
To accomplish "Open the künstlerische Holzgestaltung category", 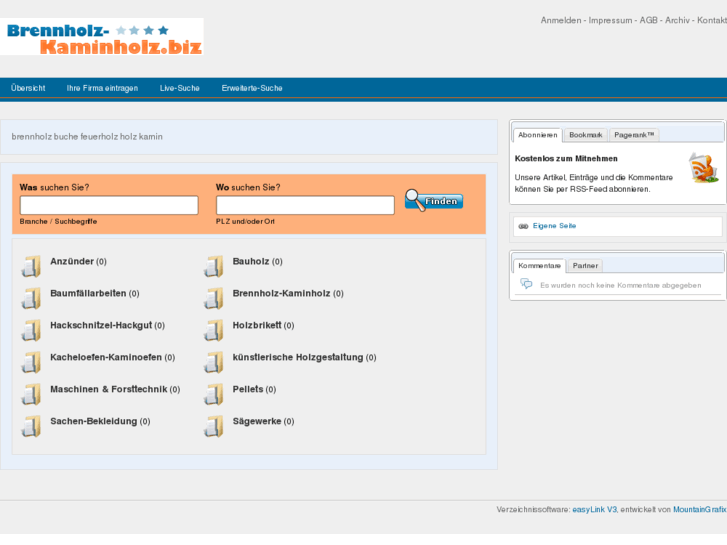I will [298, 358].
